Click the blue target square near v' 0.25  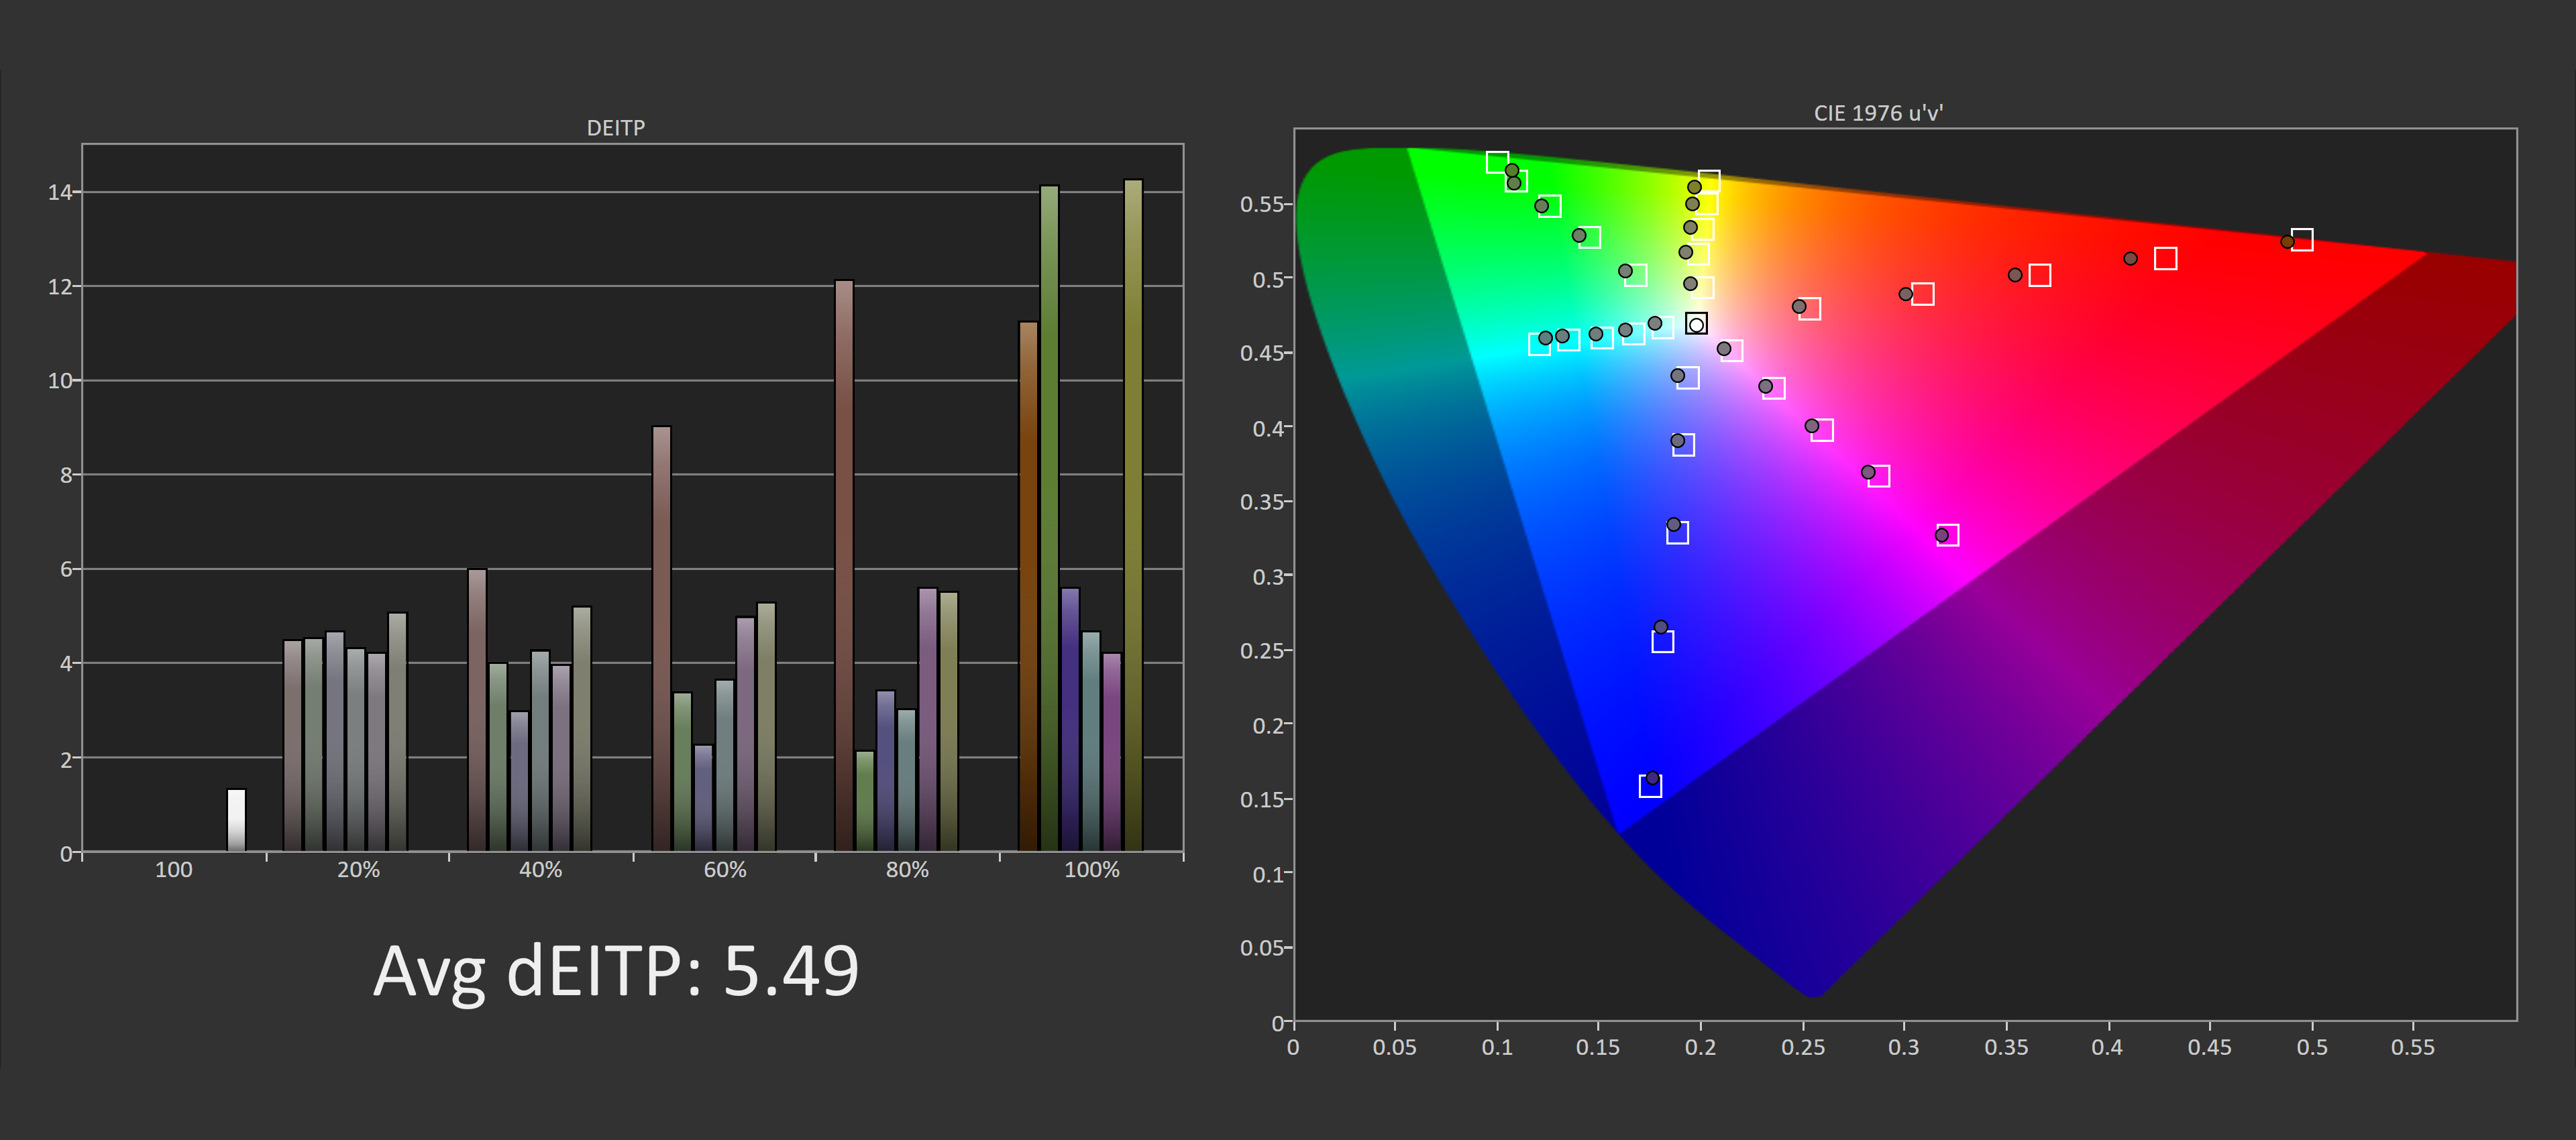click(1662, 641)
